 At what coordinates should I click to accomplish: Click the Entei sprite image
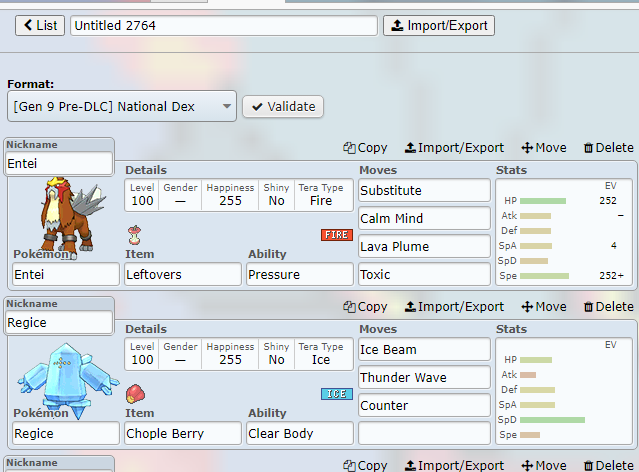coord(73,218)
